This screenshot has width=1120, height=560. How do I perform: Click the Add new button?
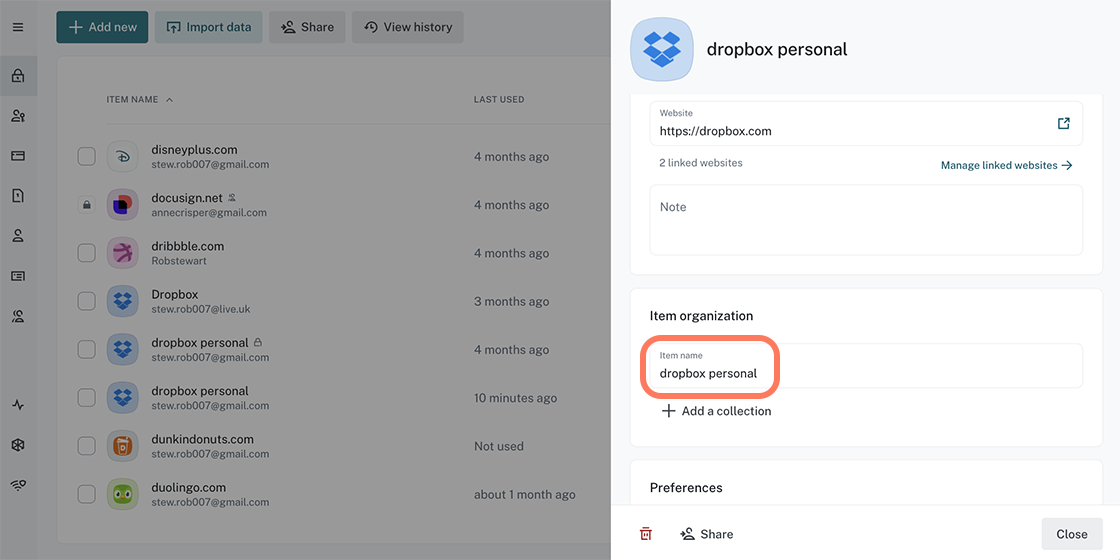[102, 27]
